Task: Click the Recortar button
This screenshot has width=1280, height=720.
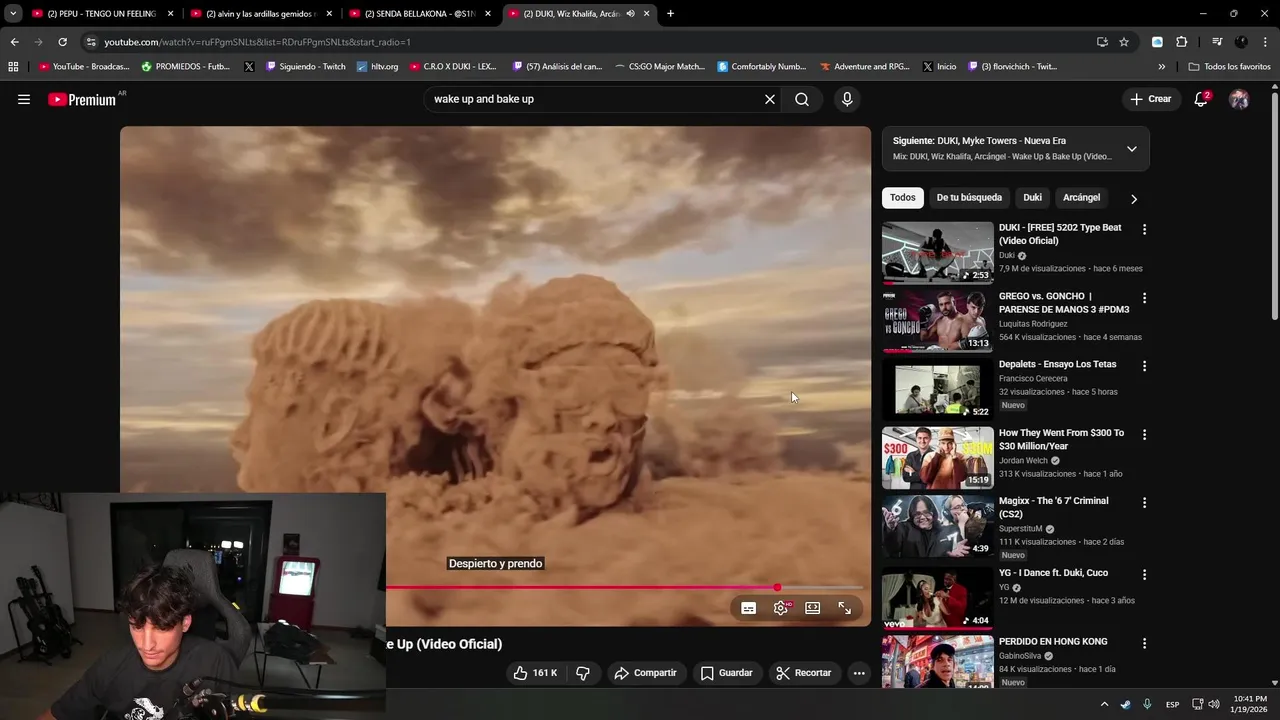Action: click(803, 673)
